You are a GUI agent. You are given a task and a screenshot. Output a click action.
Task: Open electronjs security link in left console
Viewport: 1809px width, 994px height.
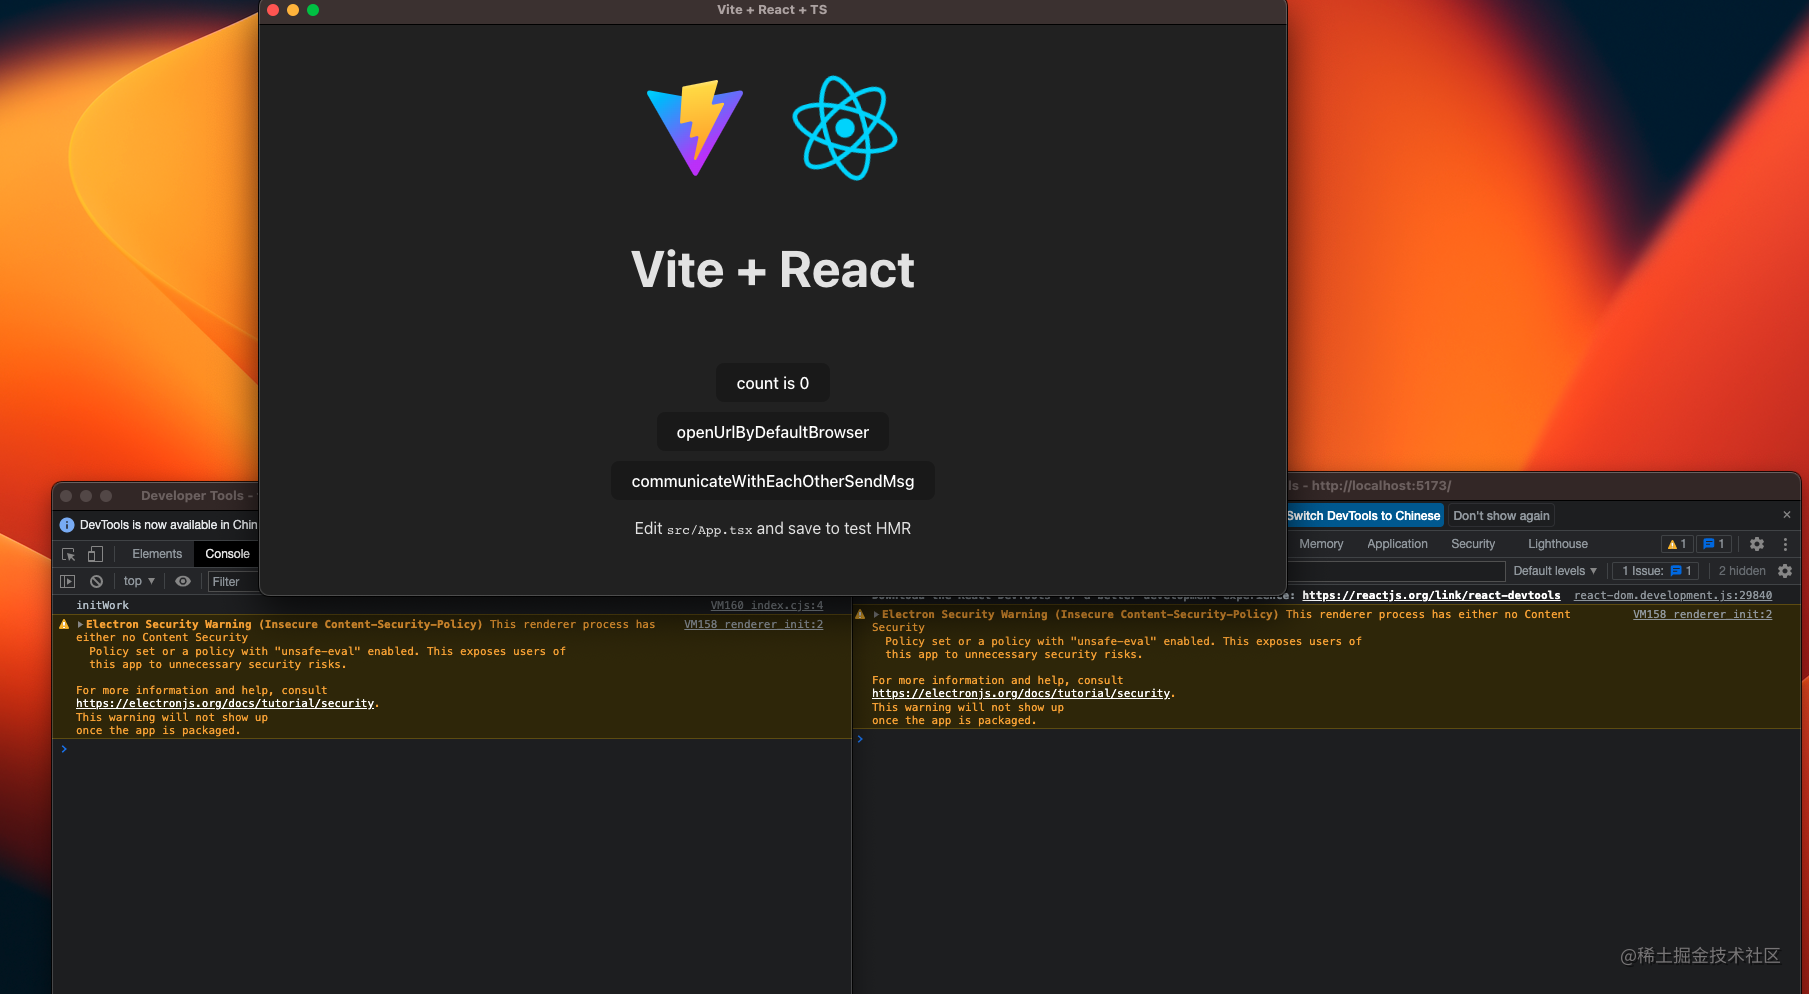click(225, 704)
